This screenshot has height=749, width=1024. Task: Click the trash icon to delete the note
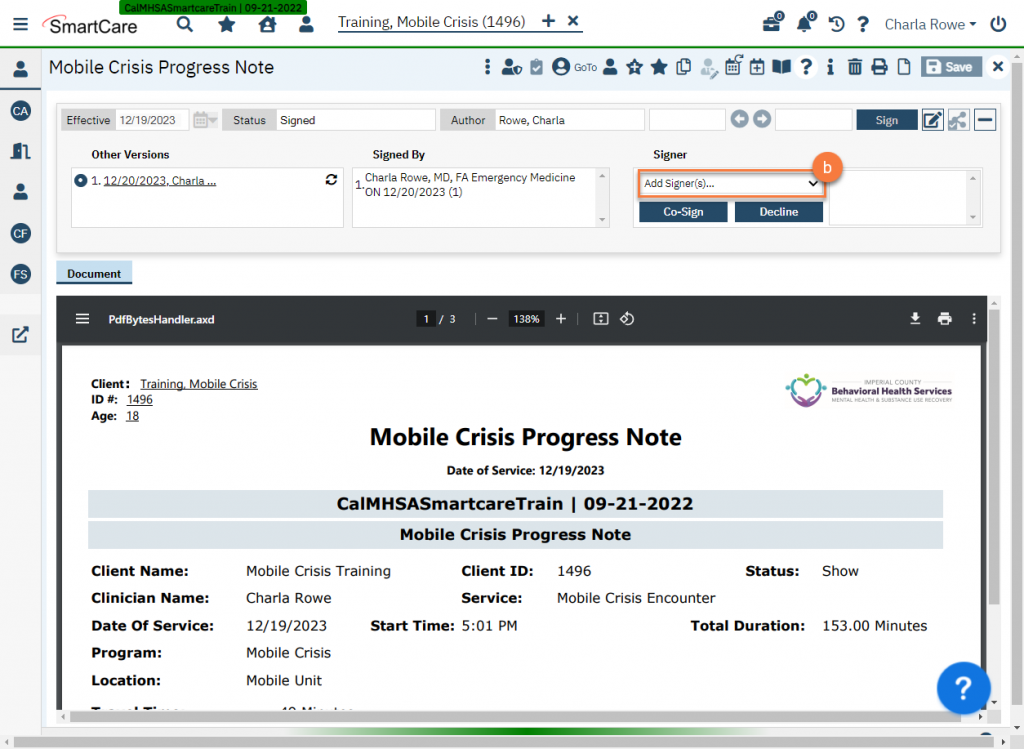[855, 66]
